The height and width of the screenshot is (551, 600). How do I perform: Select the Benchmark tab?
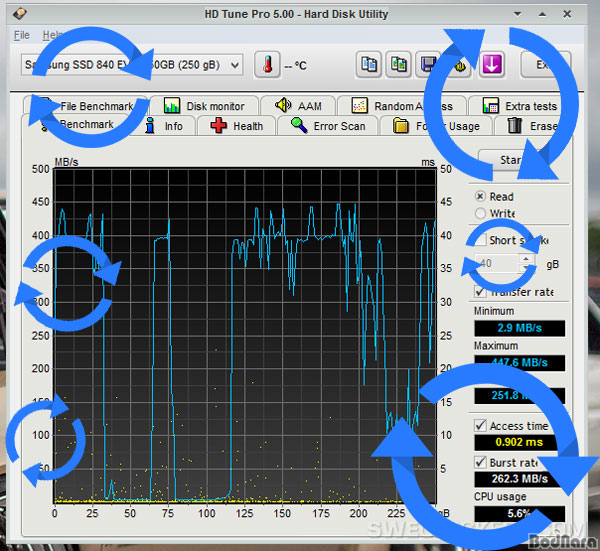coord(77,124)
